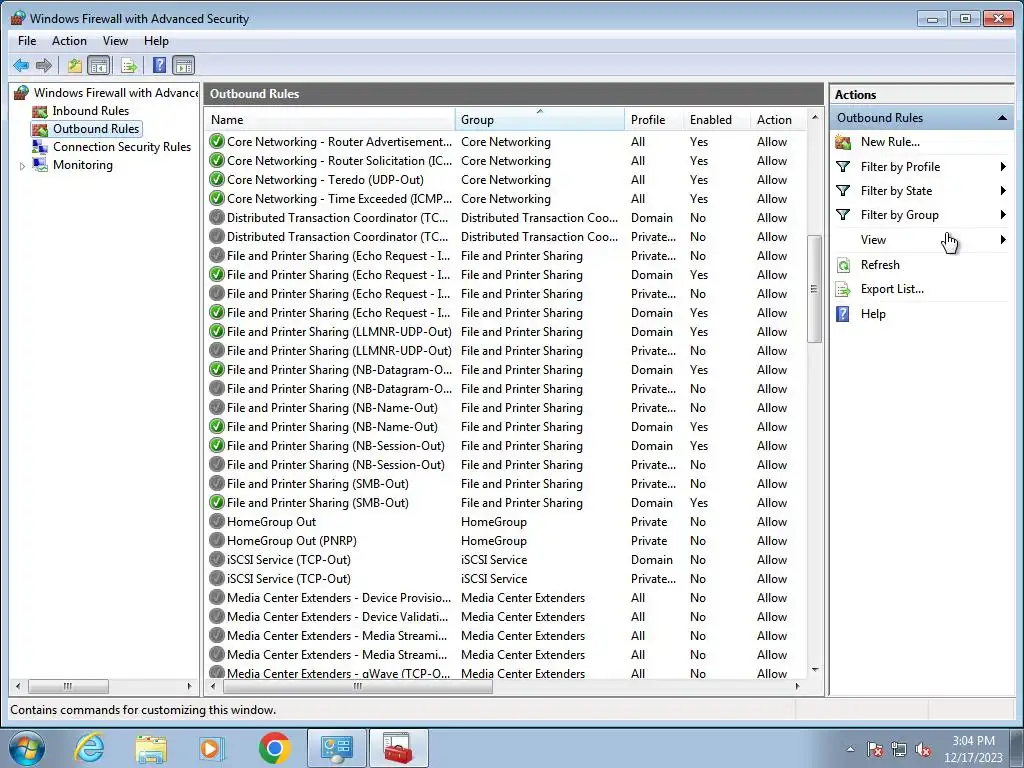Click the Windows Start orb

pyautogui.click(x=27, y=748)
